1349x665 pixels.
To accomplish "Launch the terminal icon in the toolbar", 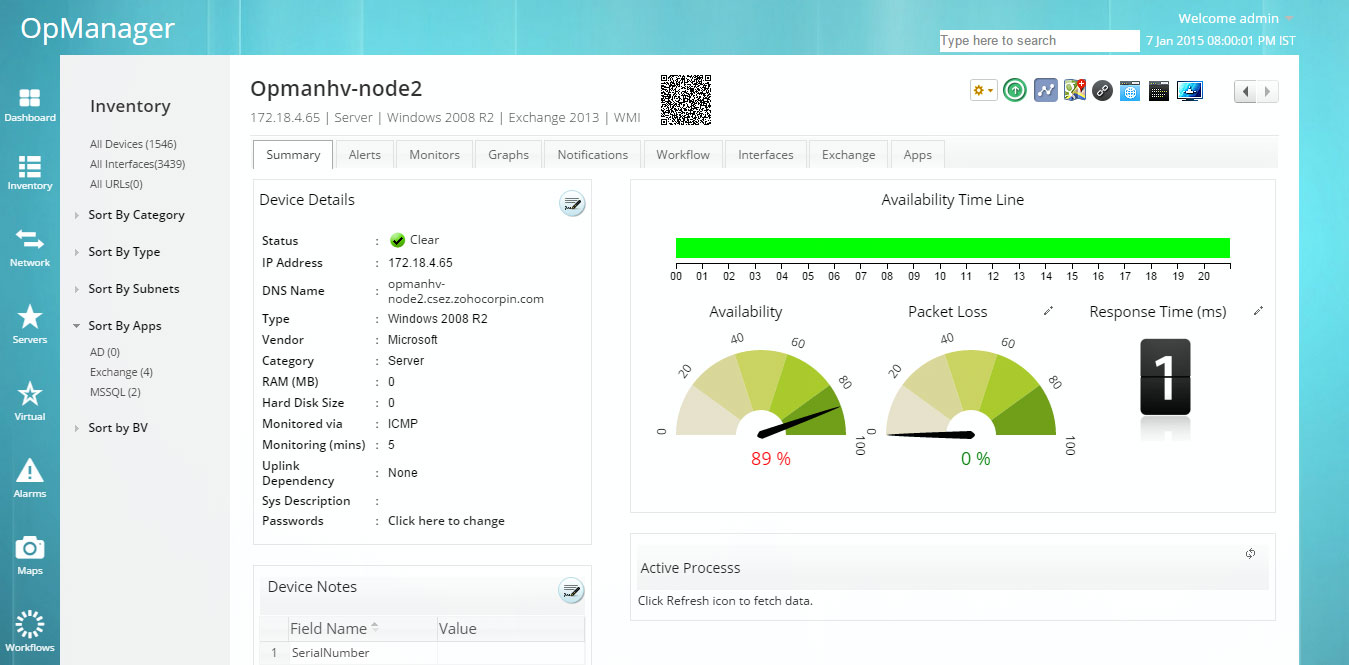I will [1159, 90].
